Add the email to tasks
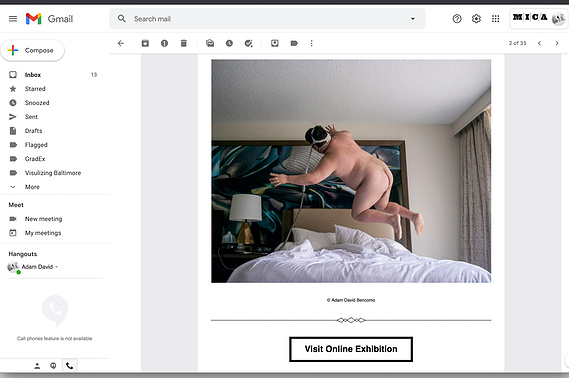Screen dimensions: 569x378 [x=249, y=43]
